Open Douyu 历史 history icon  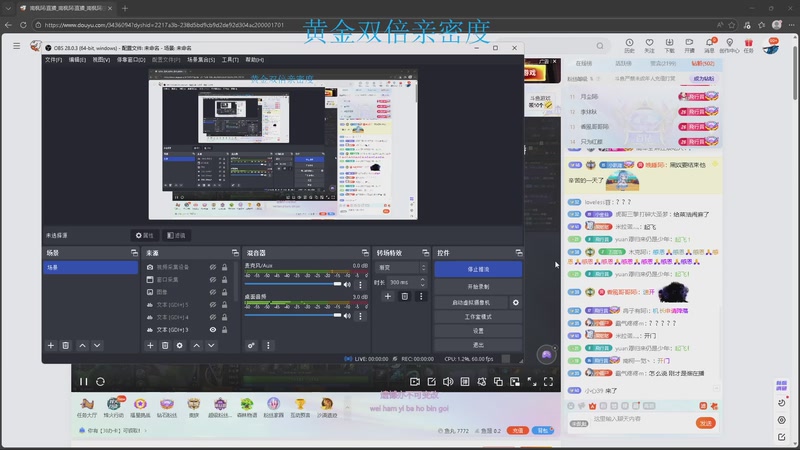point(629,45)
